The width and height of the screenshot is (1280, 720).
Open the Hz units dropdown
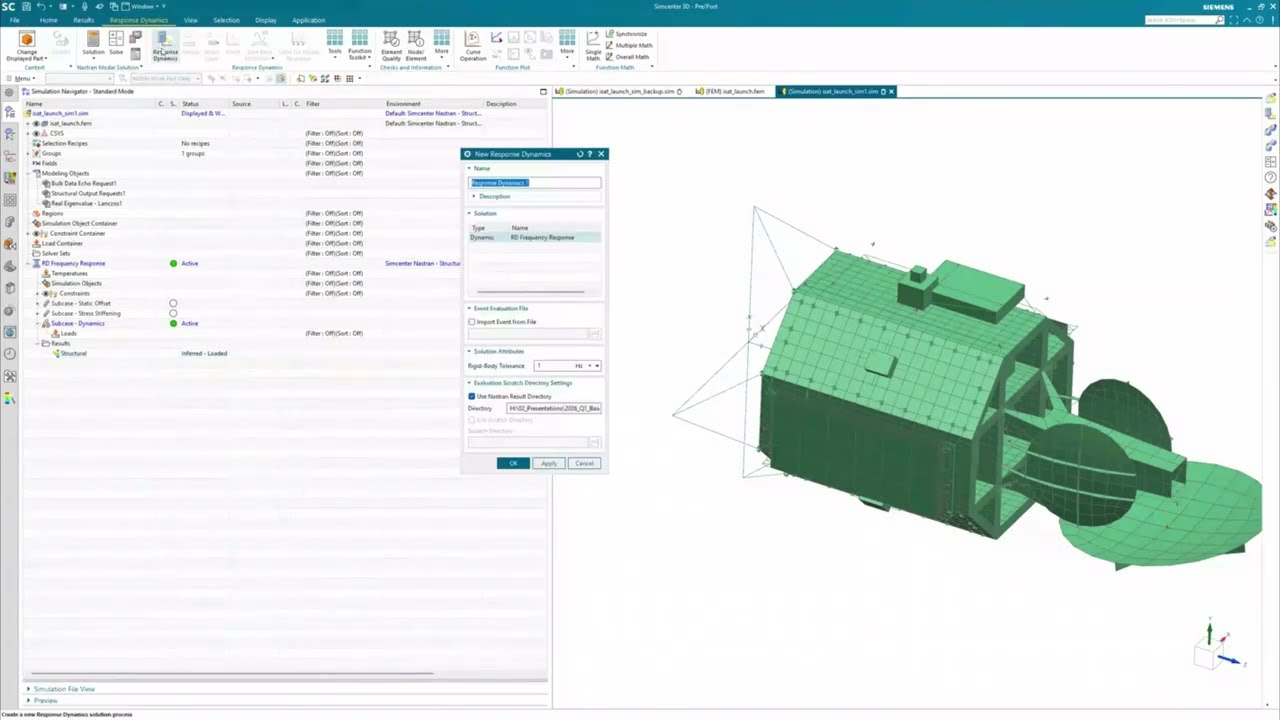(x=588, y=365)
